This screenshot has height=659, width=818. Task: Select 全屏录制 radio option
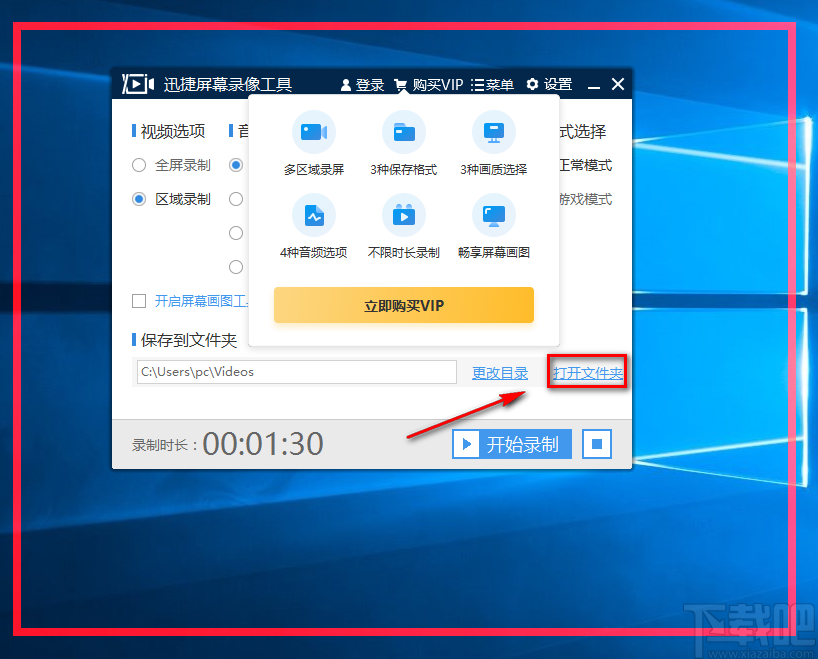[x=139, y=165]
